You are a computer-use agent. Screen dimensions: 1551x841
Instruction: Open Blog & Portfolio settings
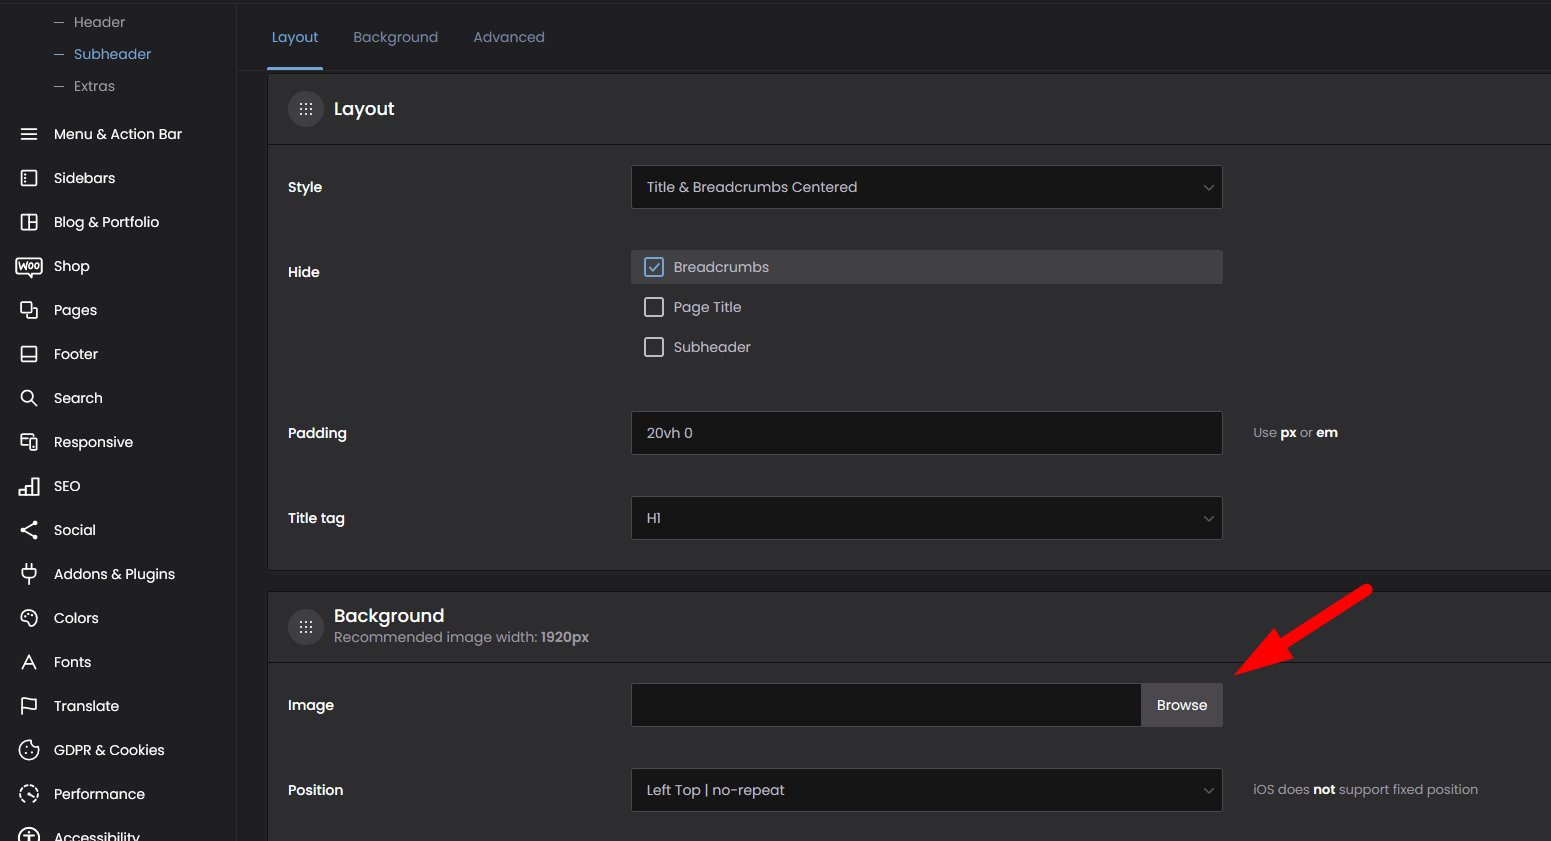click(106, 222)
